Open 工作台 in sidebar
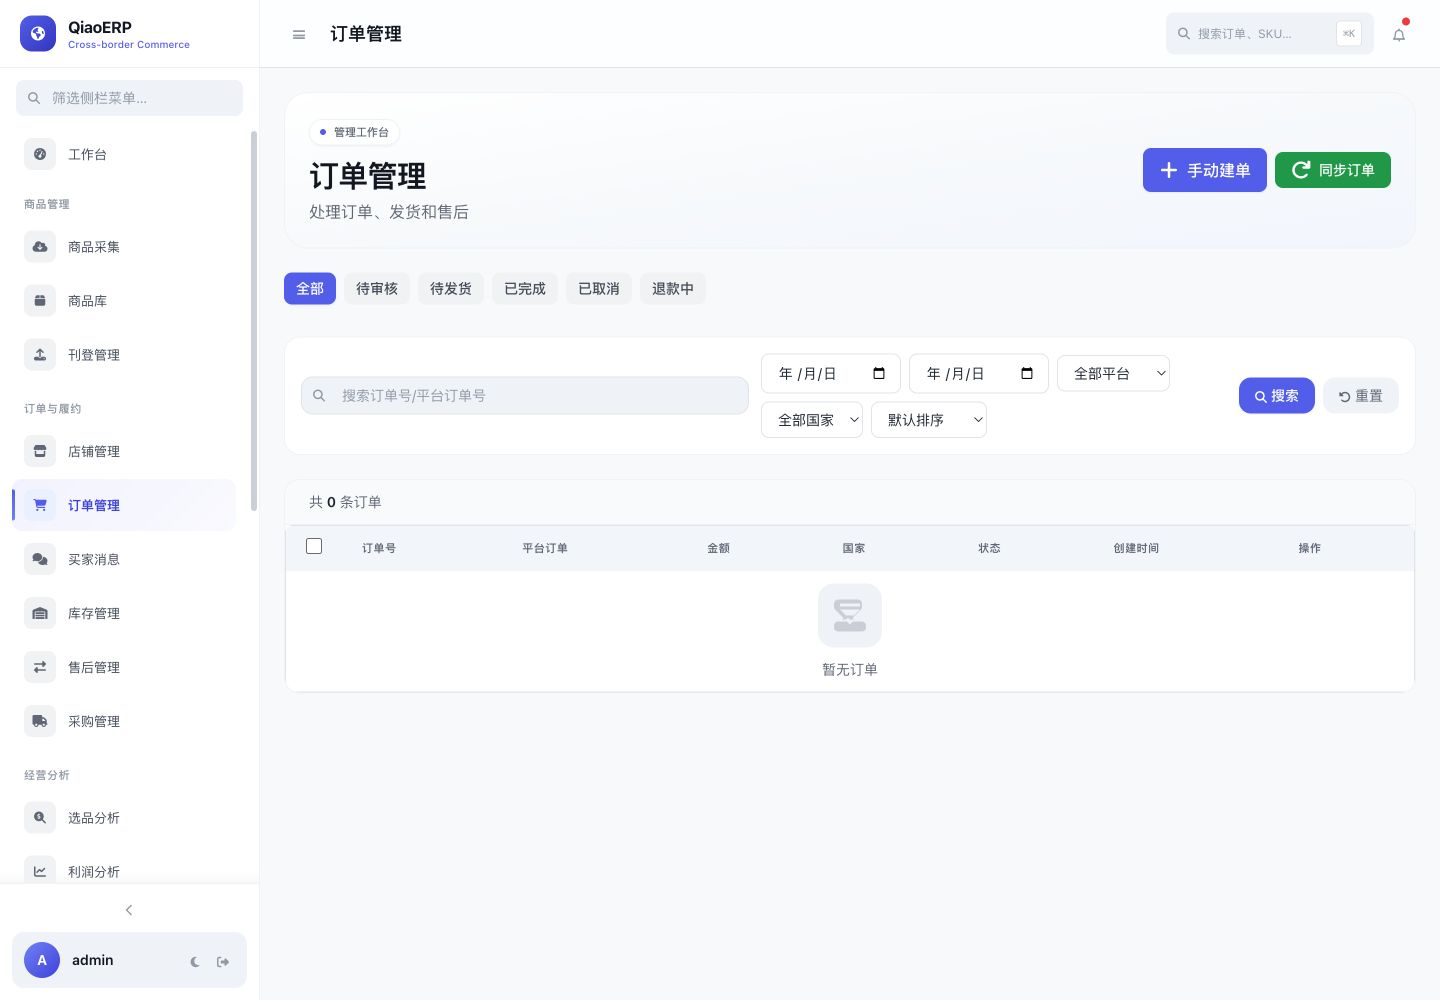The width and height of the screenshot is (1440, 1000). click(x=124, y=154)
